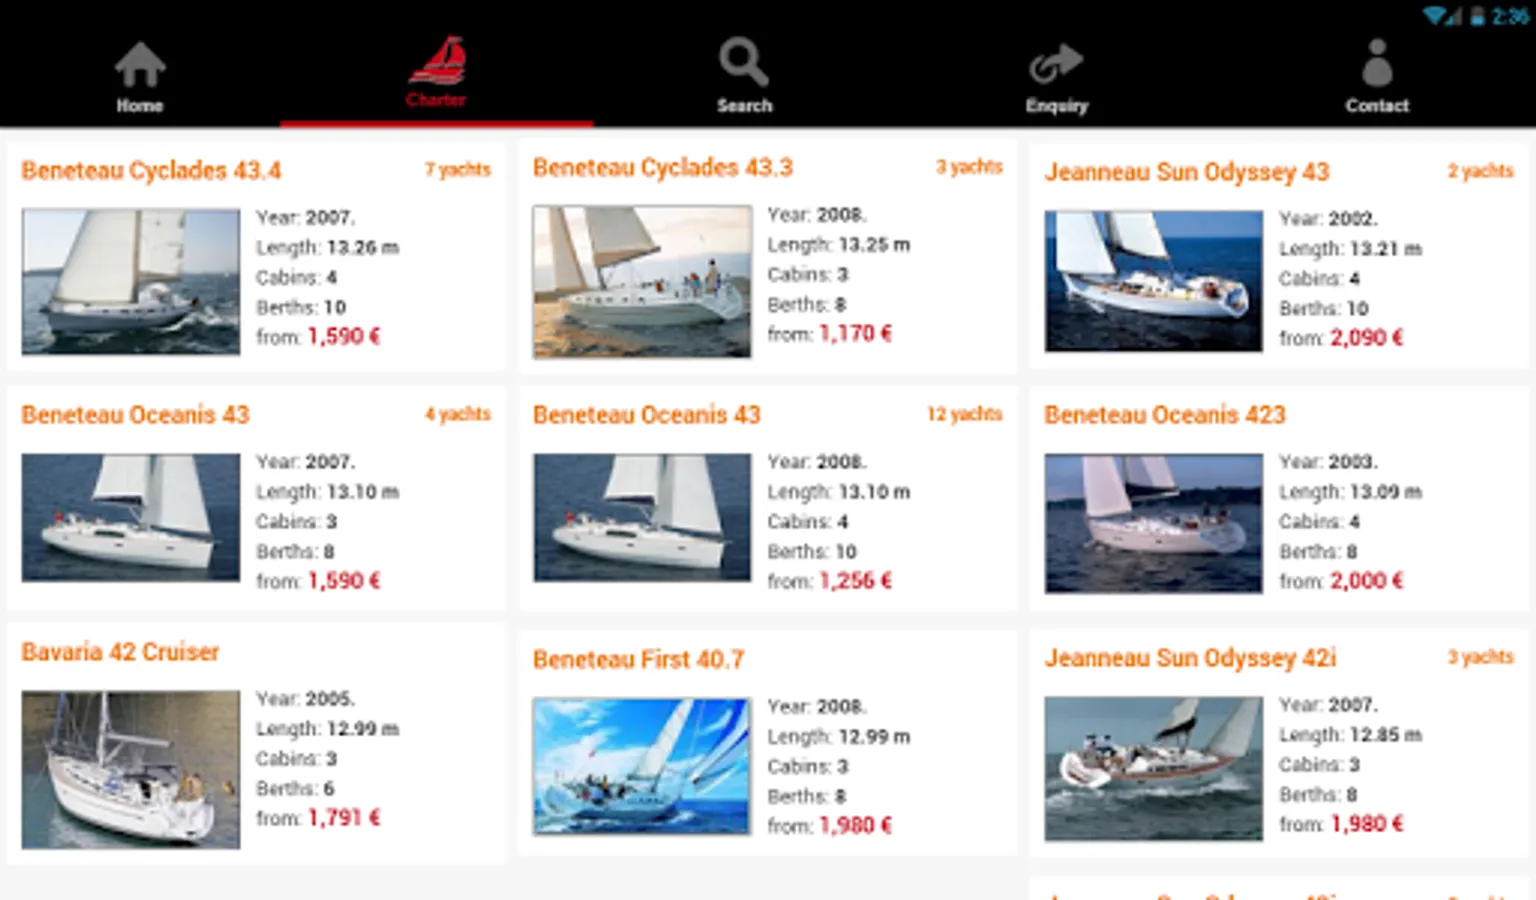This screenshot has height=900, width=1536.
Task: Open the Bavaria 42 Cruiser title
Action: tap(120, 652)
